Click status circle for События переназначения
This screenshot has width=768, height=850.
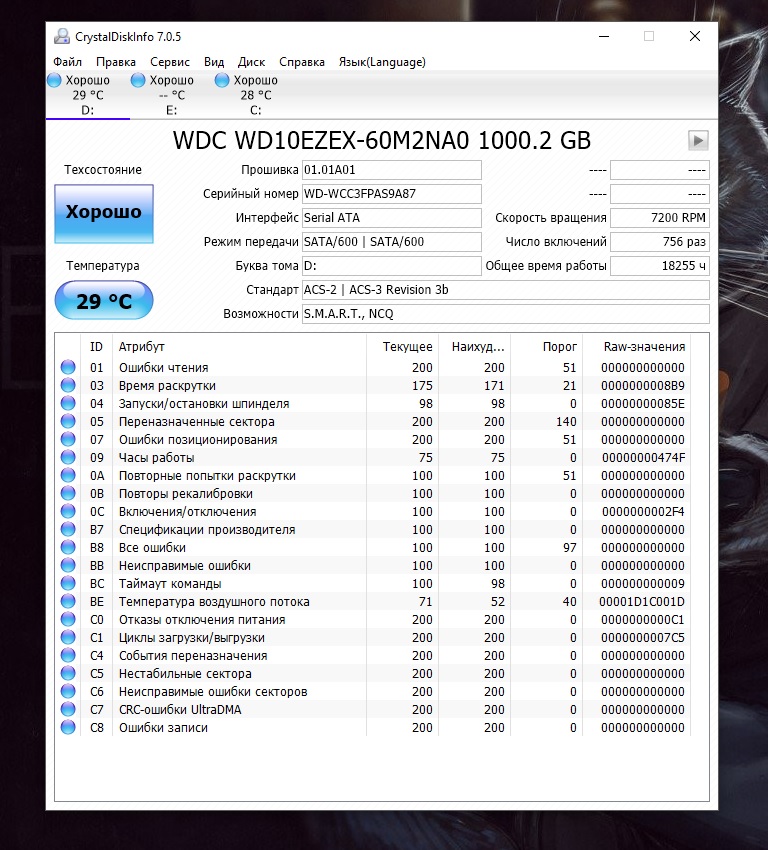(x=68, y=655)
